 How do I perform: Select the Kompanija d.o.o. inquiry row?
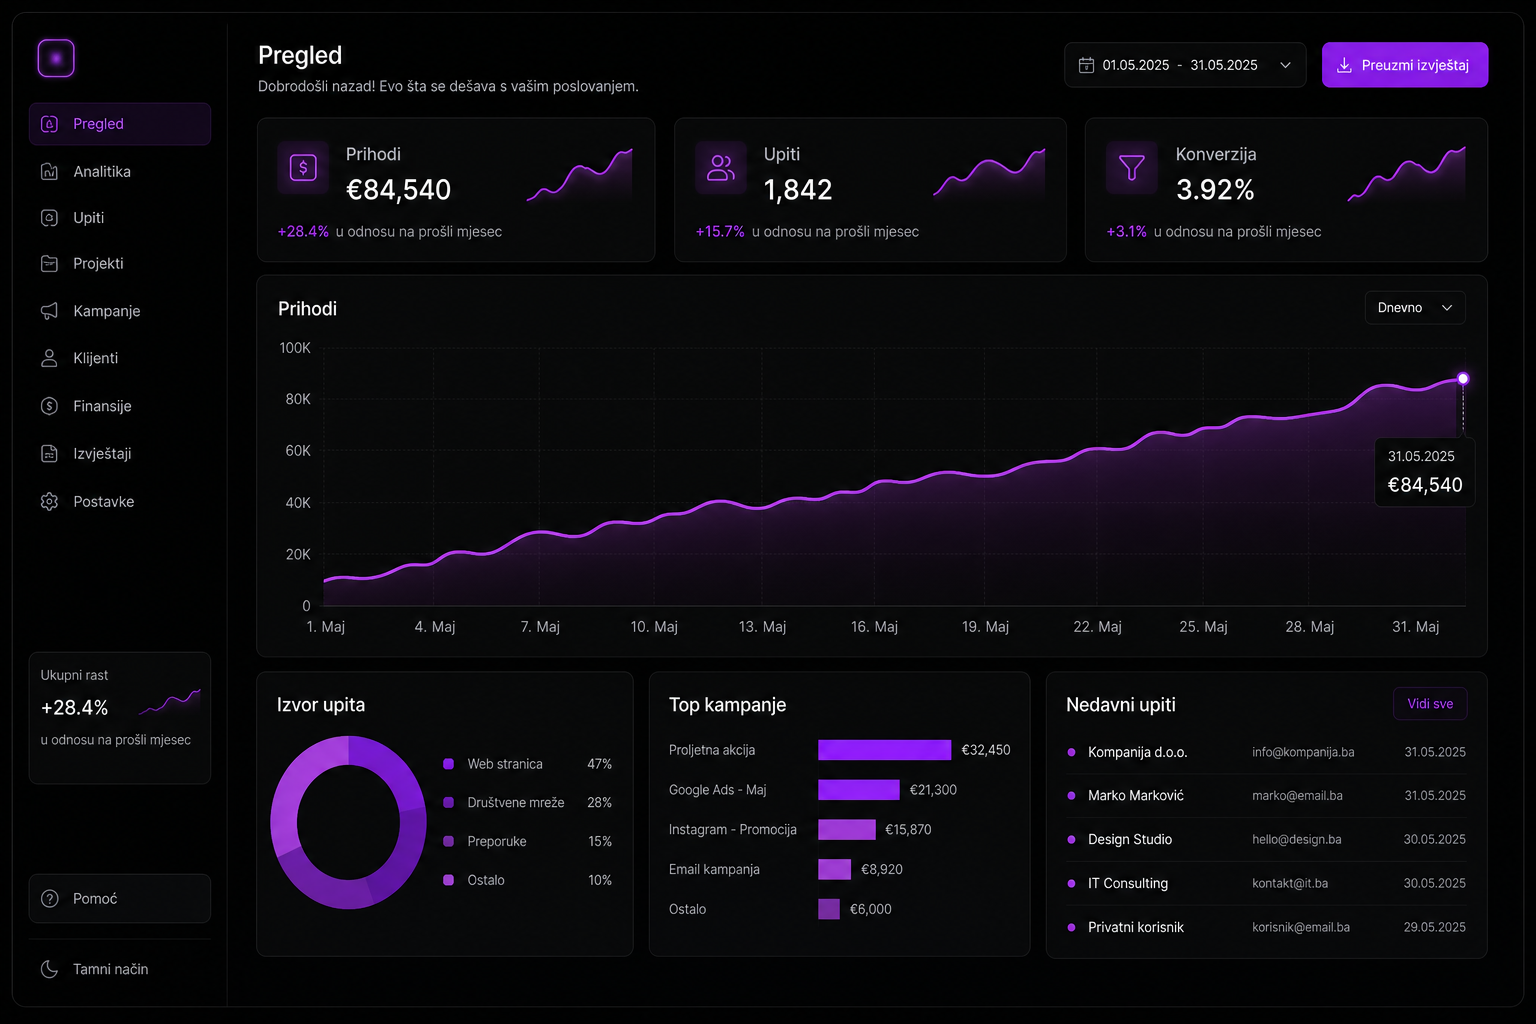(1266, 752)
